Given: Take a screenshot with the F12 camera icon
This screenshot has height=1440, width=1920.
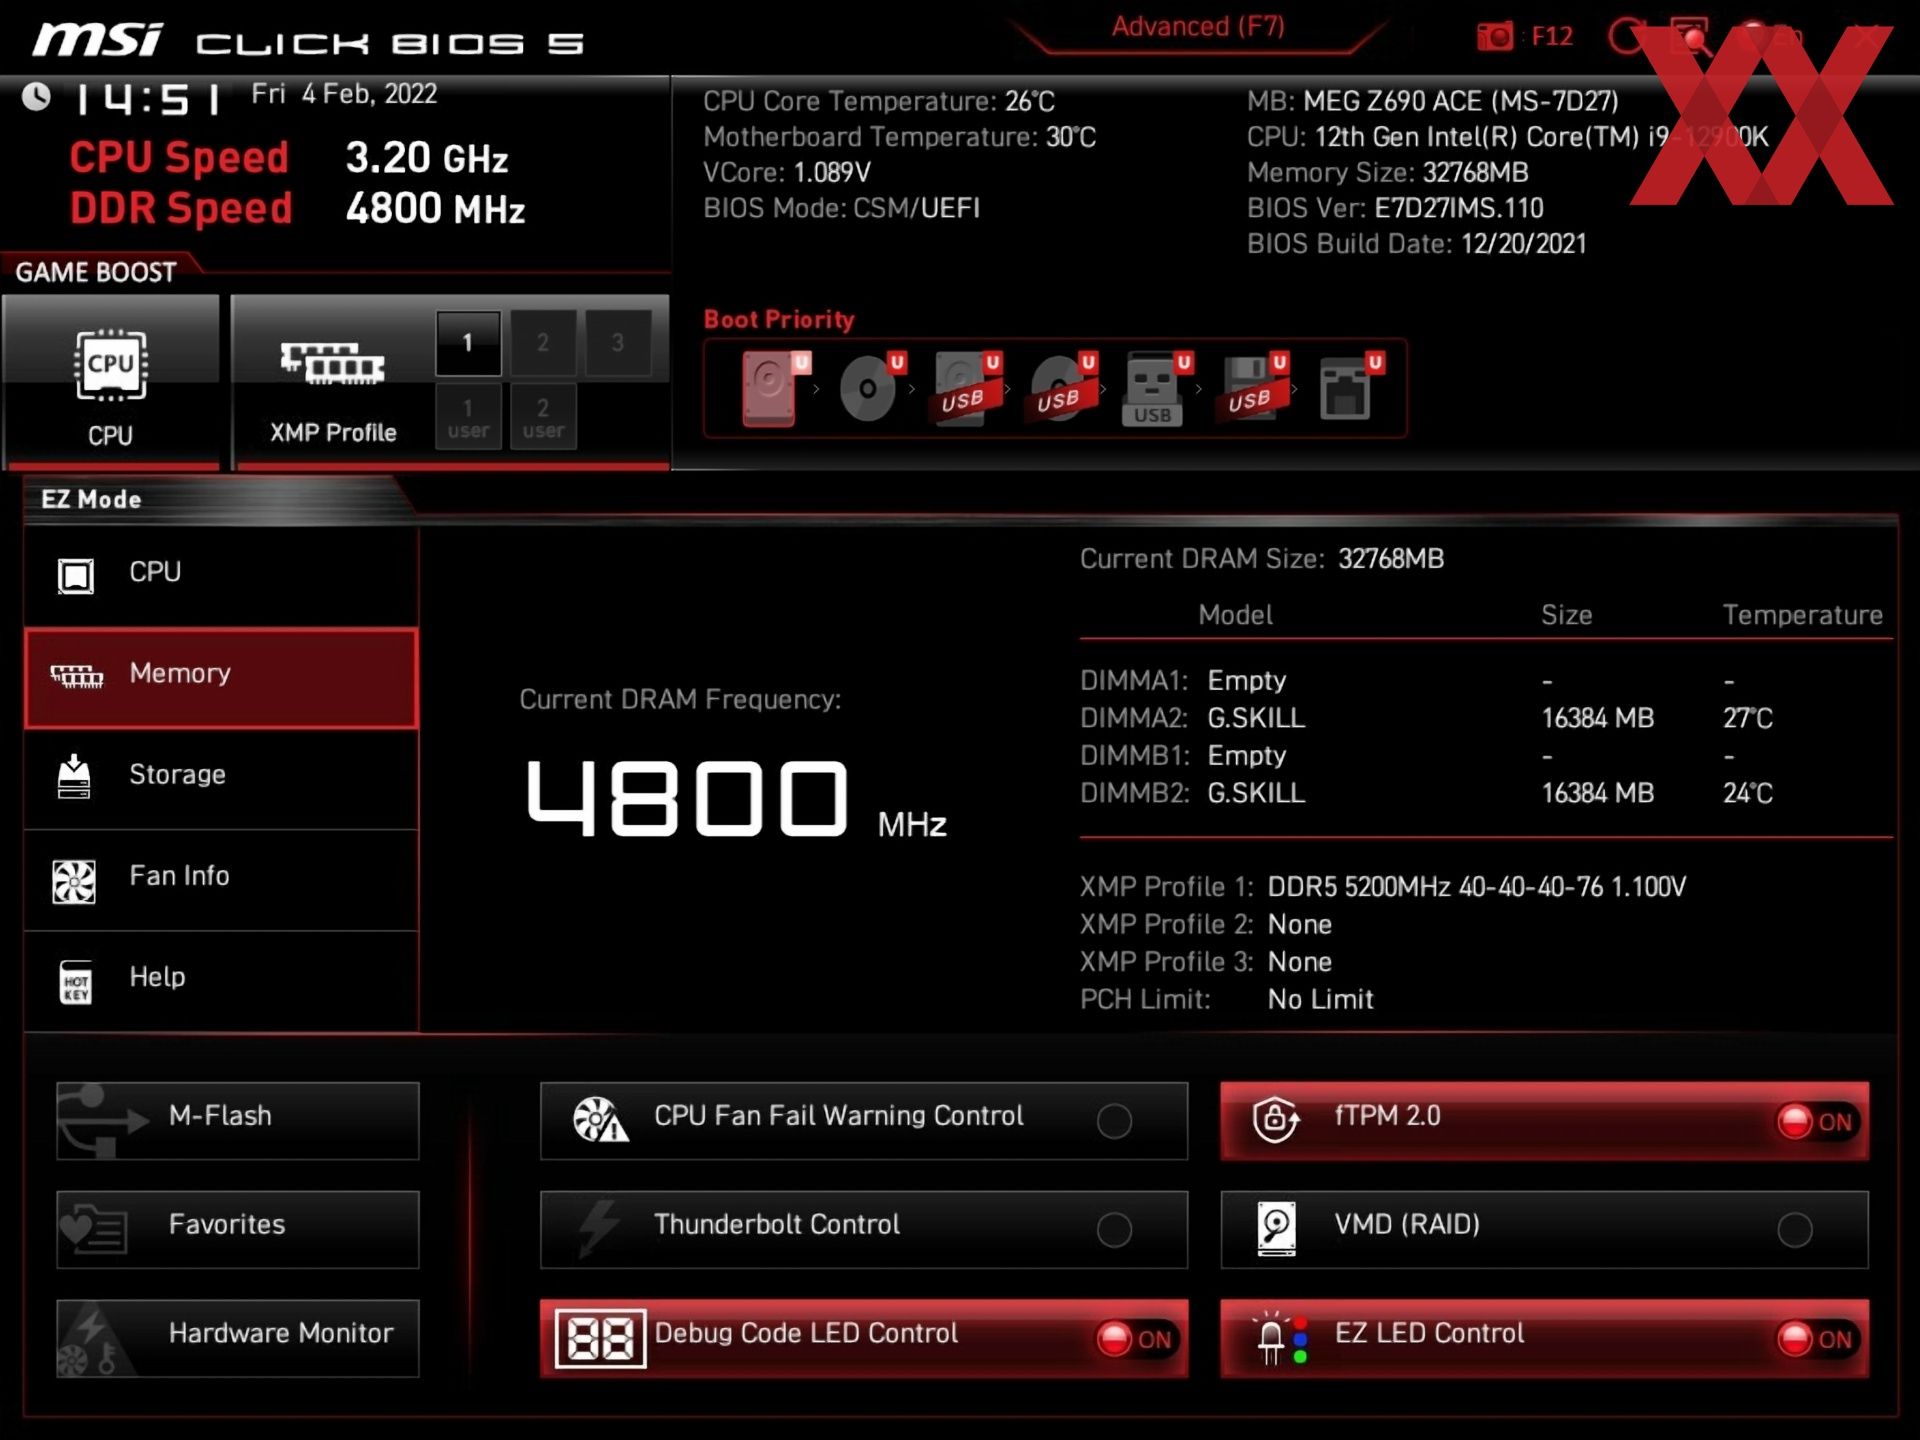Looking at the screenshot, I should coord(1495,37).
